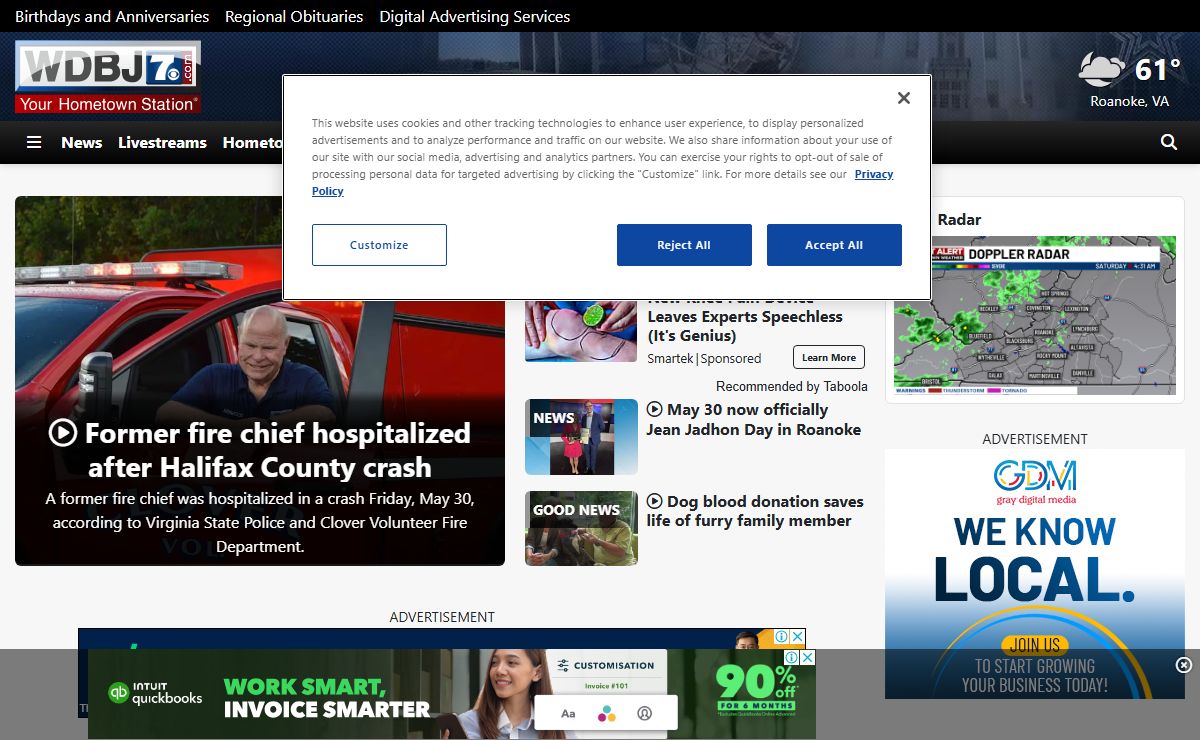
Task: Click the Roanoke, VA location text
Action: coord(1129,101)
